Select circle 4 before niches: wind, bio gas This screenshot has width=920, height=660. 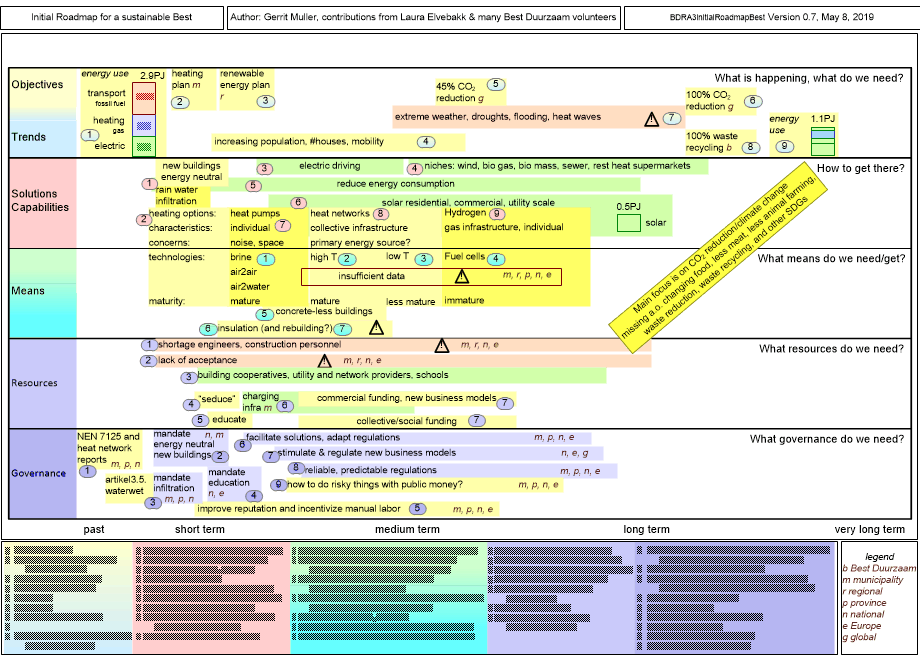tap(414, 168)
